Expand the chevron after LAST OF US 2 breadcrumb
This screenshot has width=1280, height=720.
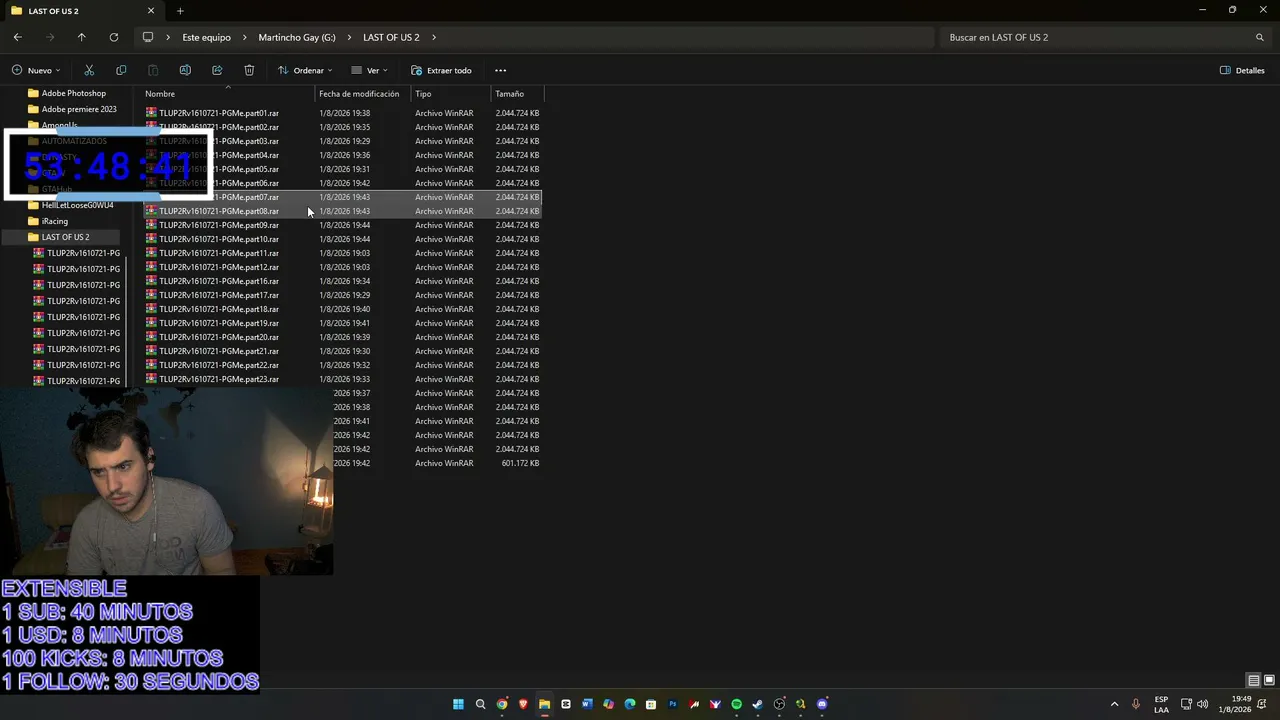434,37
